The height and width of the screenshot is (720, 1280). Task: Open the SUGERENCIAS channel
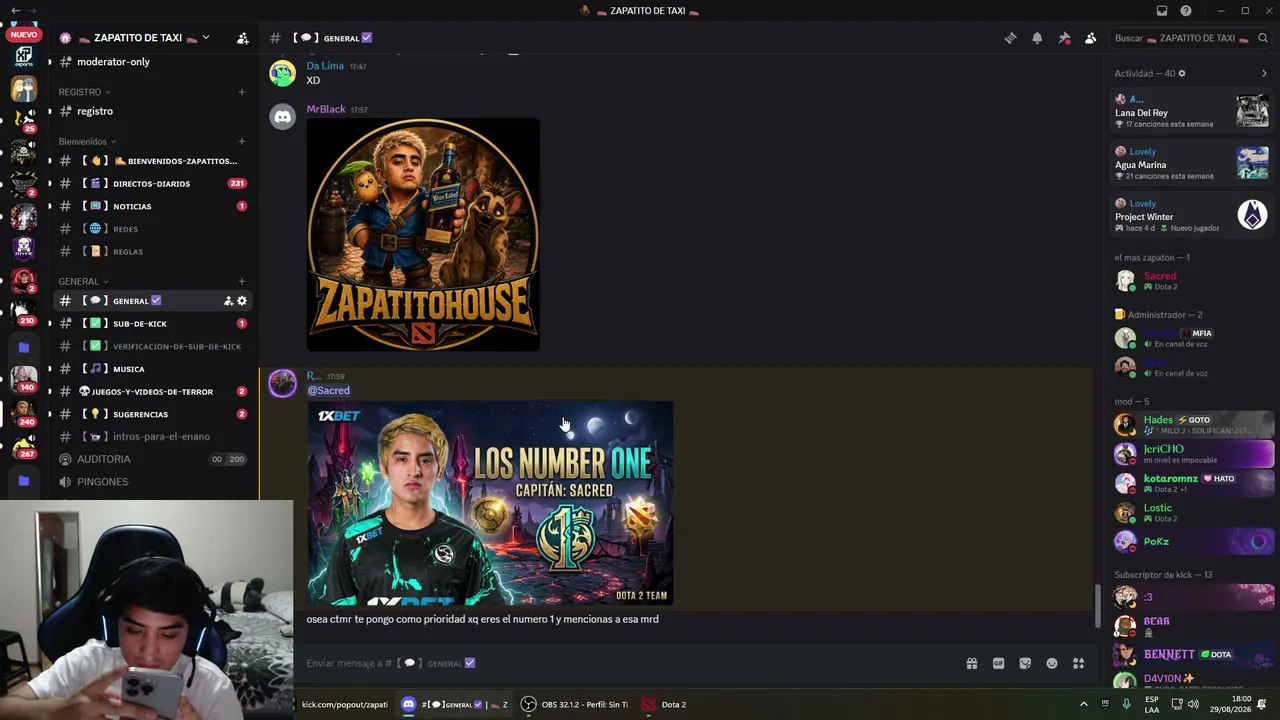point(152,414)
